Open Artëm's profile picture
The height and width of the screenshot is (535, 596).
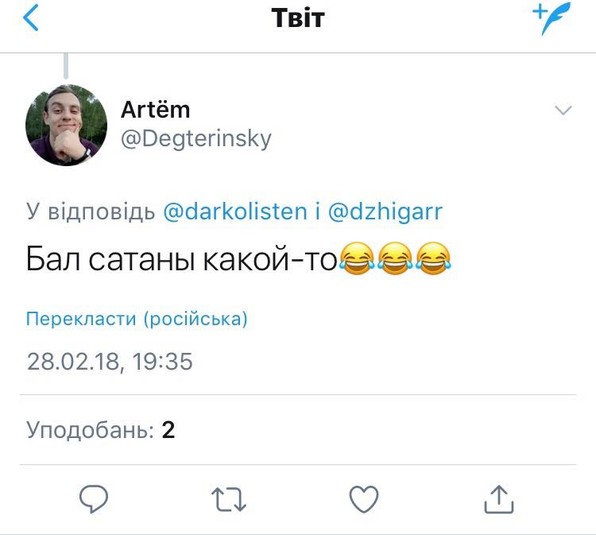[66, 125]
